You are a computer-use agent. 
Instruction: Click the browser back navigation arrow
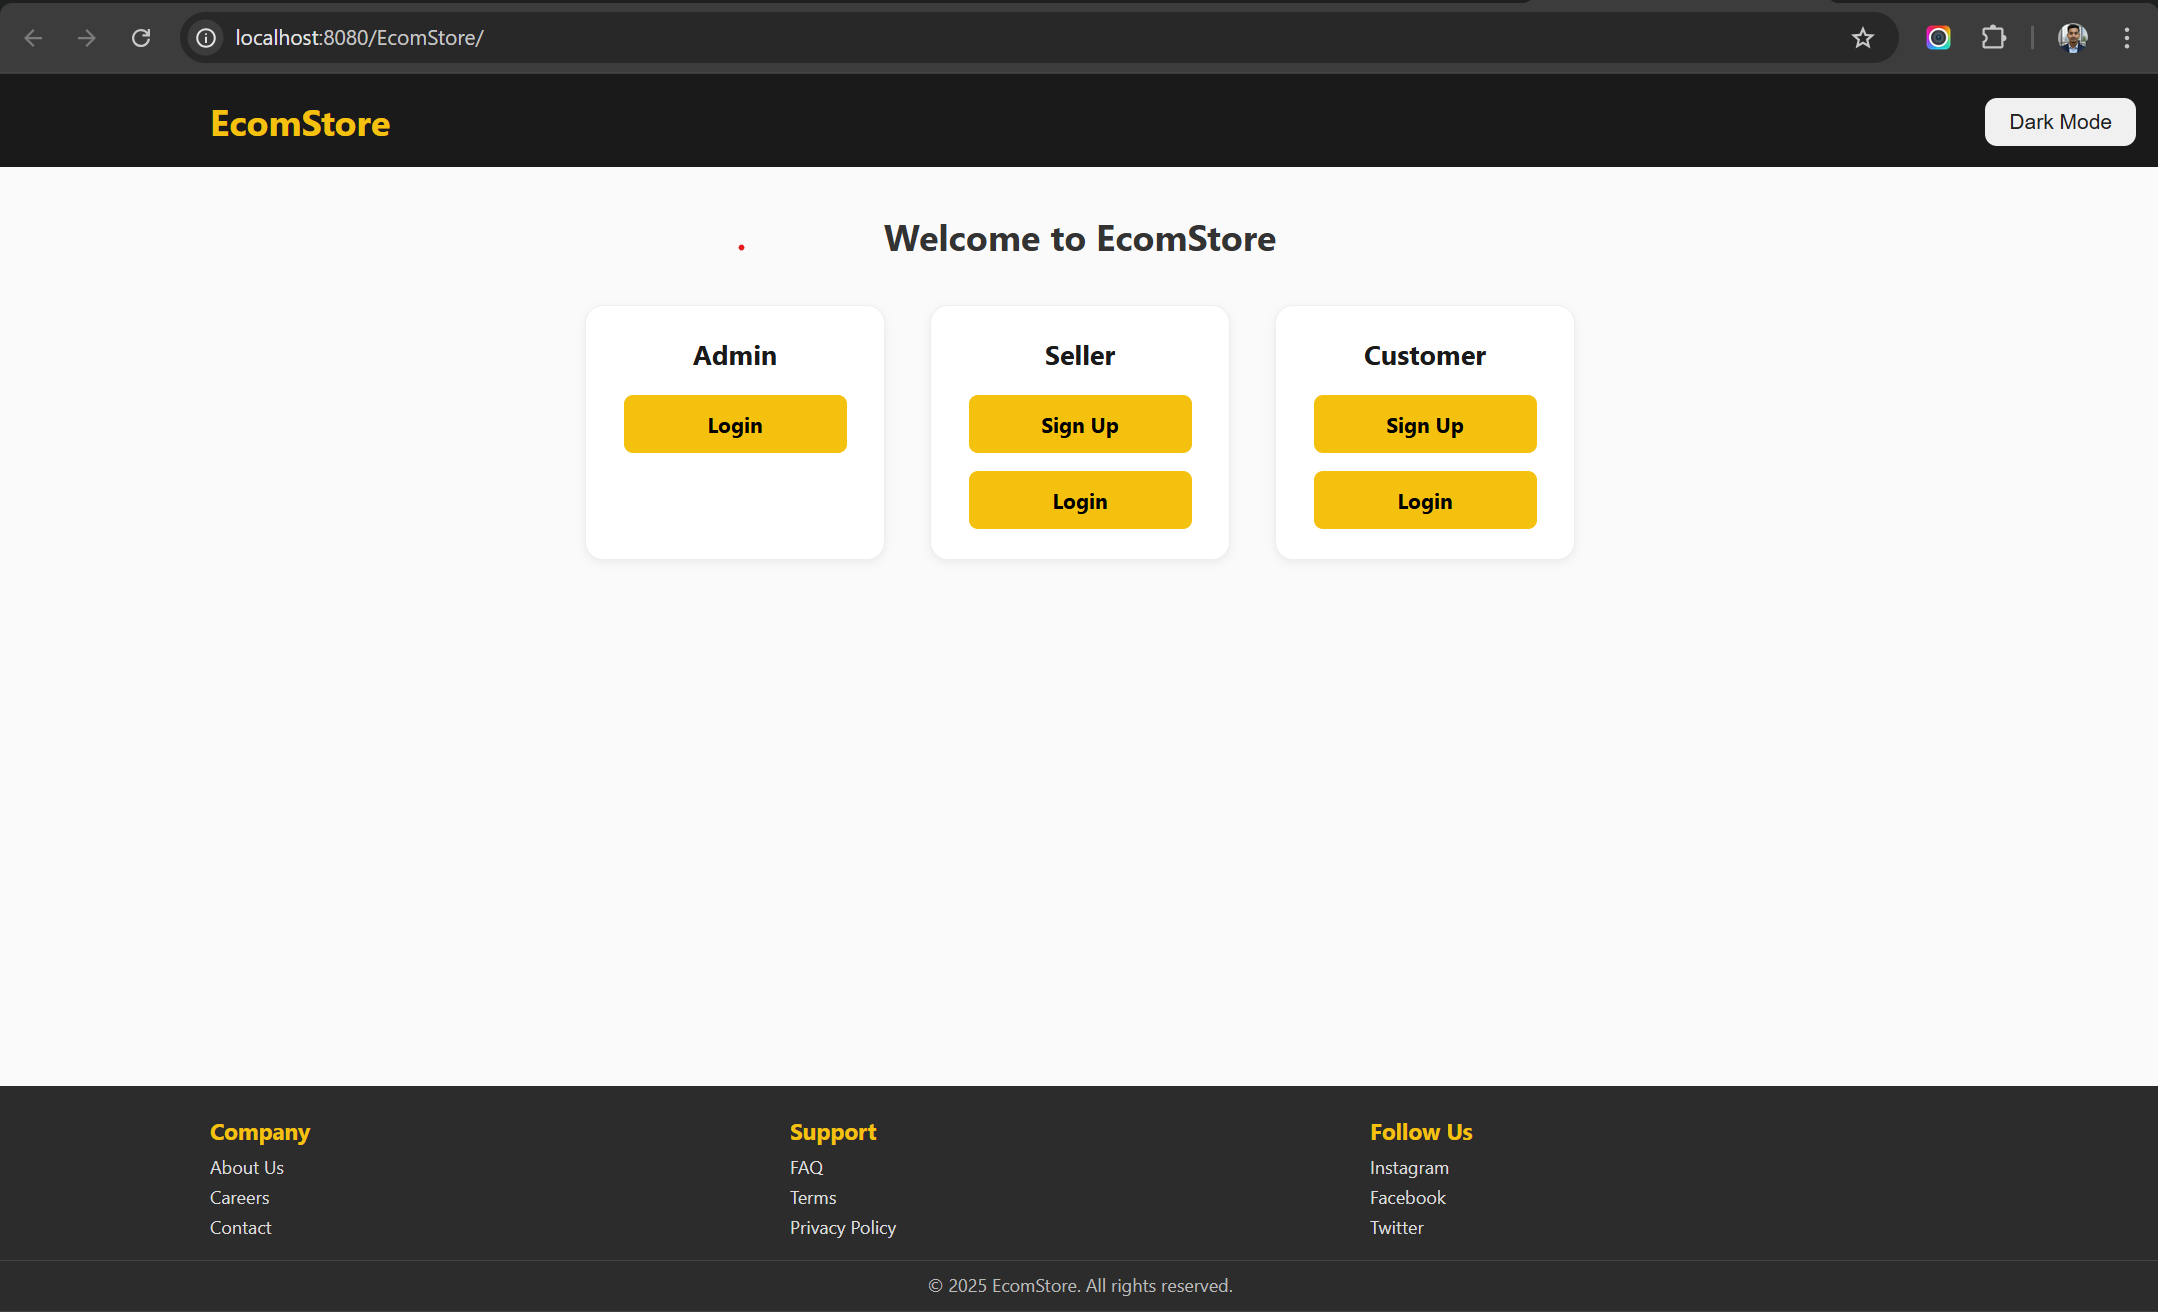tap(34, 37)
